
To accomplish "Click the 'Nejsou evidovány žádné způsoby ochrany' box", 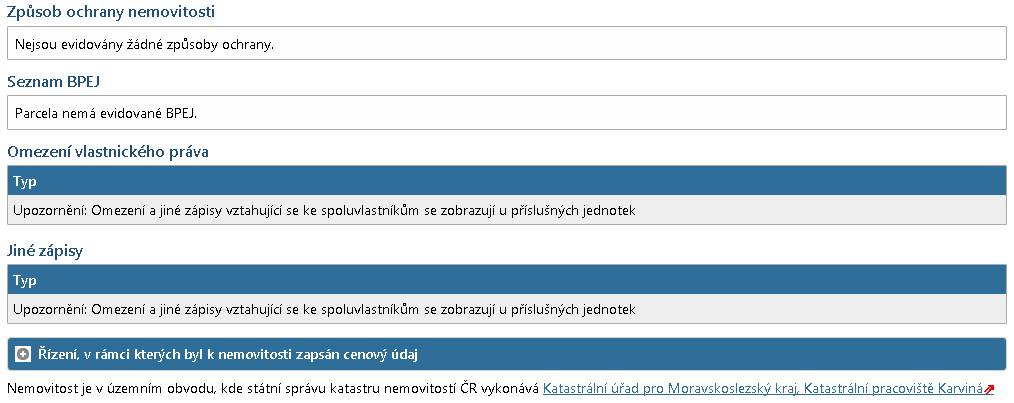I will [x=507, y=43].
